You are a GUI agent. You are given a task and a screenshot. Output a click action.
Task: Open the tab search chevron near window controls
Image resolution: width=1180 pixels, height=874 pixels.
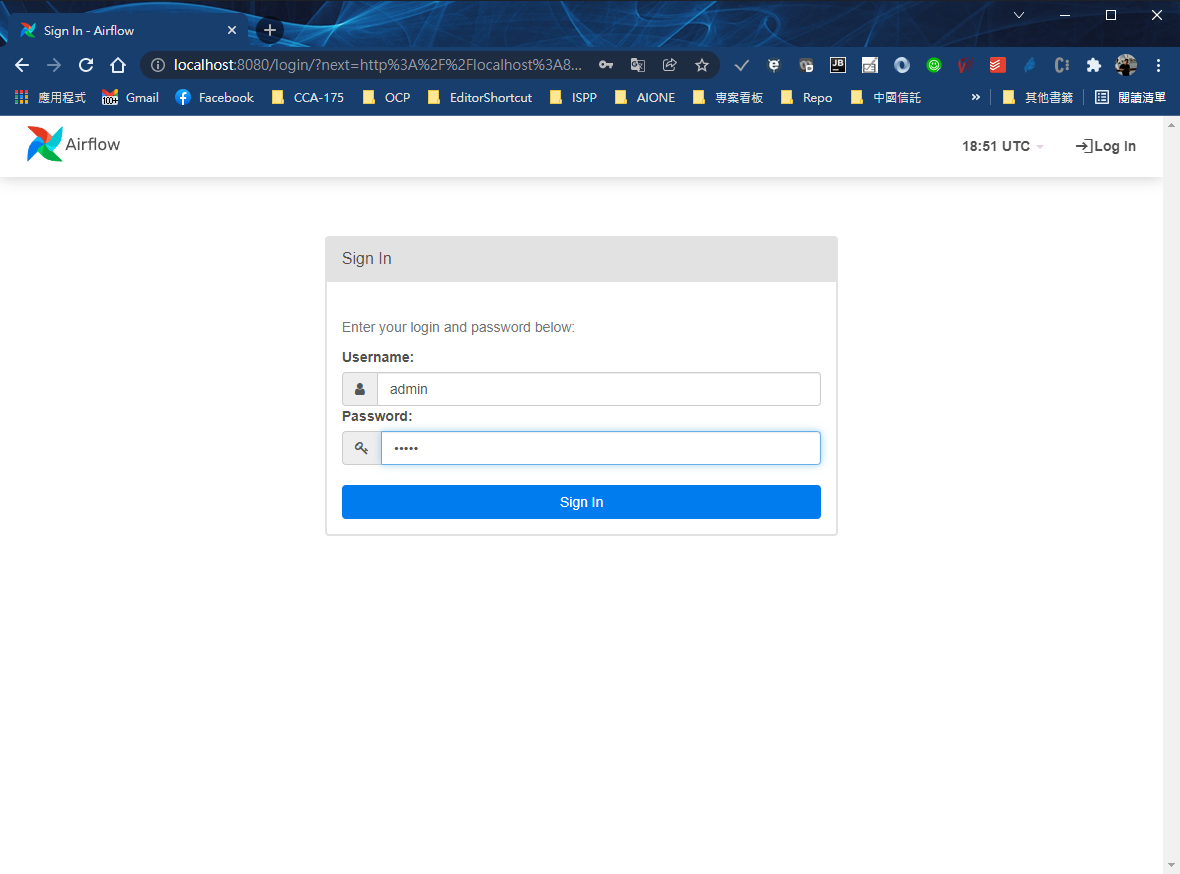point(1019,15)
